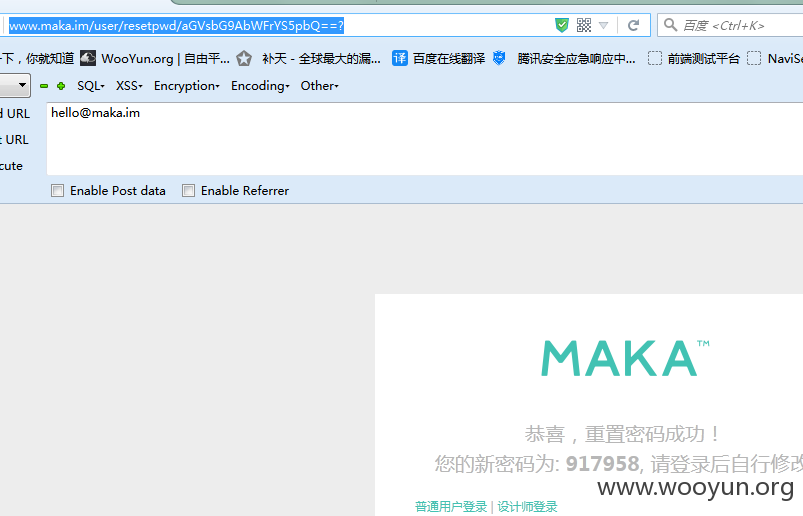This screenshot has width=803, height=516.
Task: Open the SQL menu in HackBar
Action: click(x=91, y=86)
